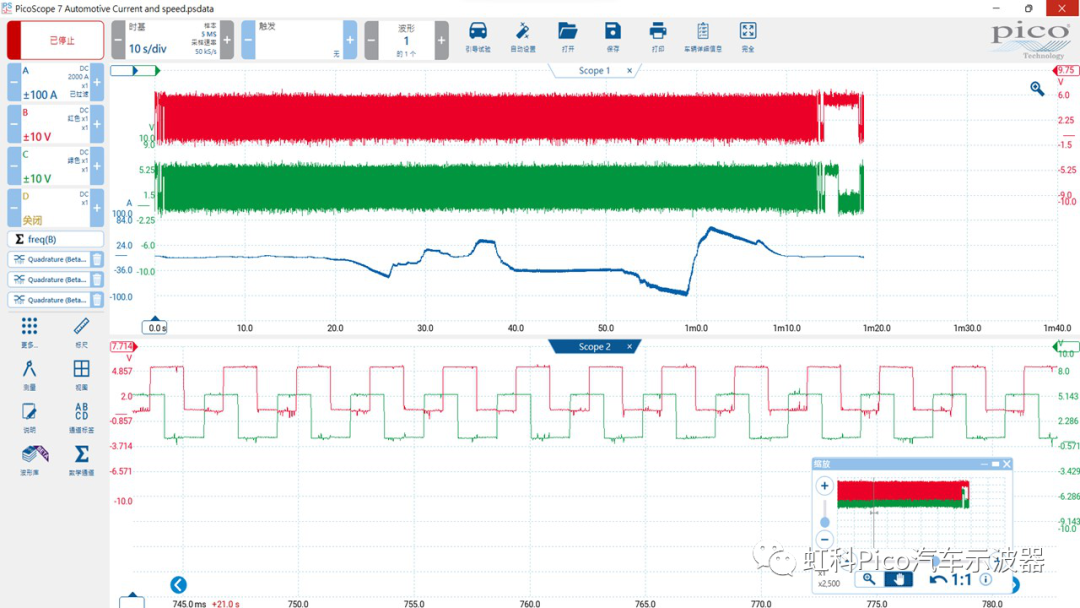Click the print icon
This screenshot has width=1080, height=608.
coord(658,37)
